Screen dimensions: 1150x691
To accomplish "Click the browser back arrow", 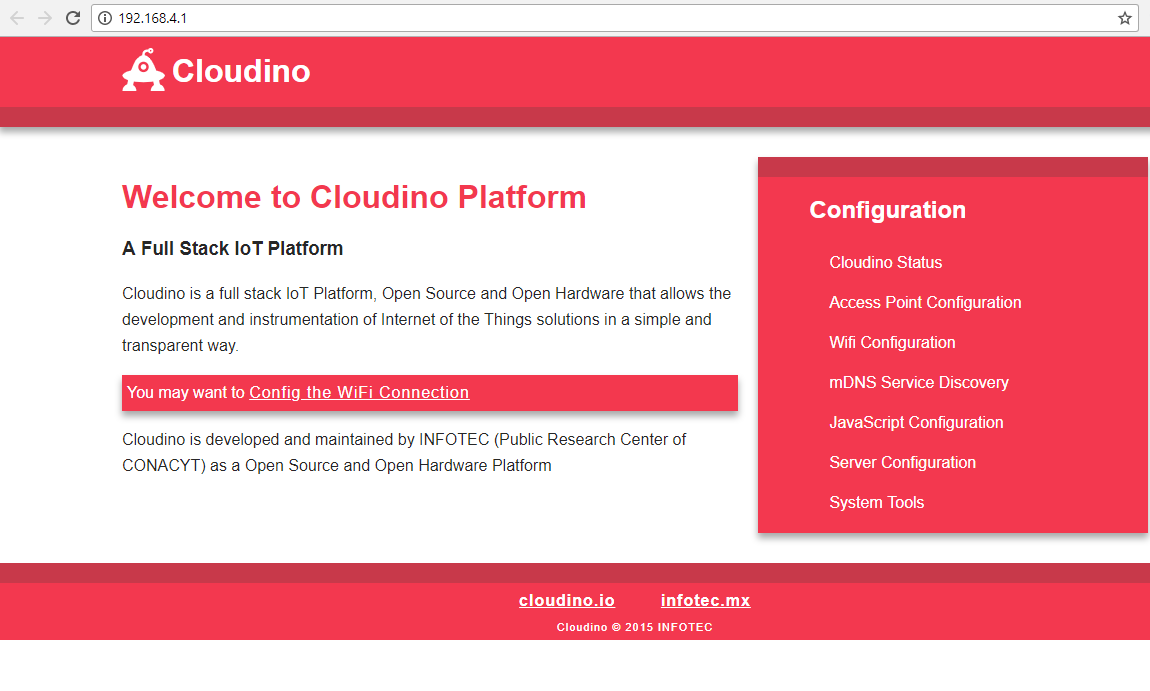I will (x=17, y=18).
